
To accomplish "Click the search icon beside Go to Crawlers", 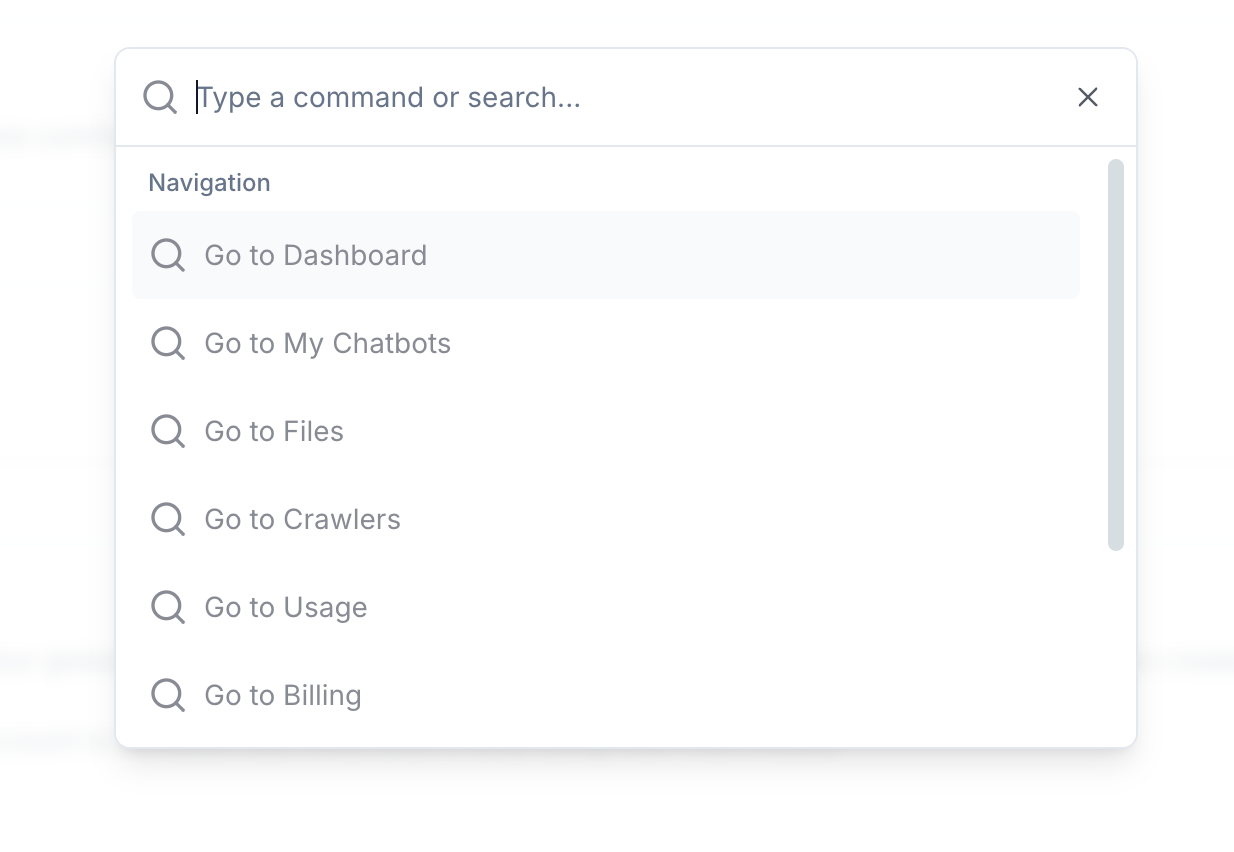I will click(167, 519).
